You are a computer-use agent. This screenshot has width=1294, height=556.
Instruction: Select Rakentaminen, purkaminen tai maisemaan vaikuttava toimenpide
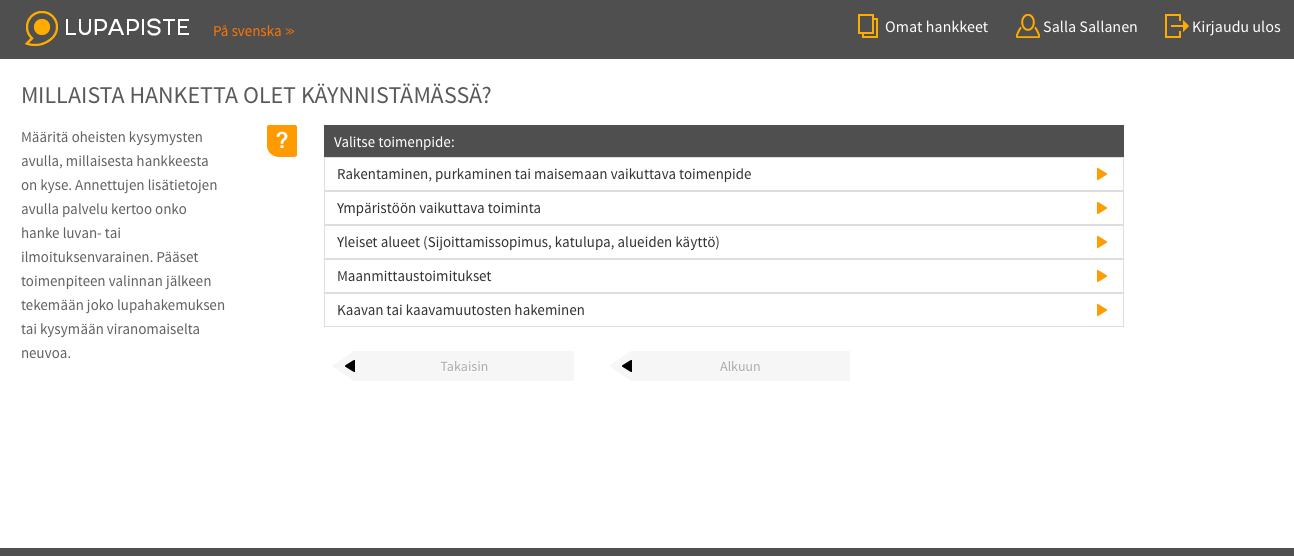tap(724, 174)
